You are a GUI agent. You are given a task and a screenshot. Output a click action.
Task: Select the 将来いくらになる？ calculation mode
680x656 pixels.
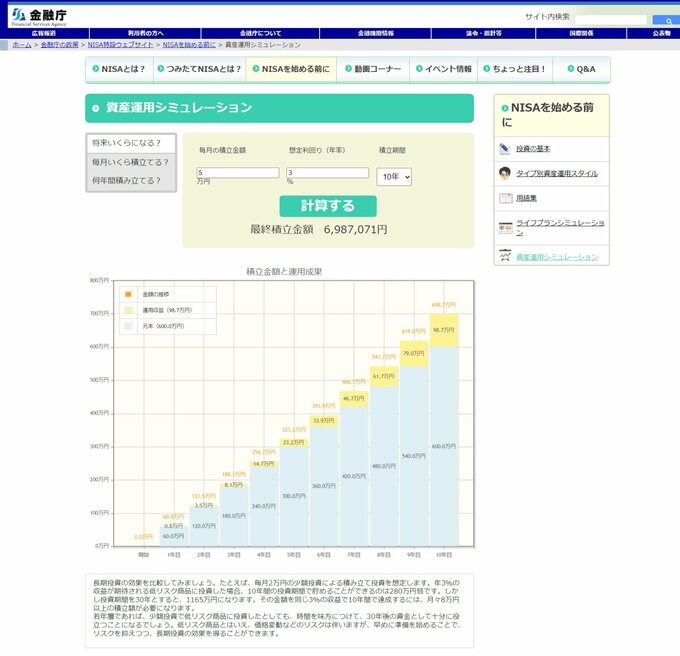point(130,143)
